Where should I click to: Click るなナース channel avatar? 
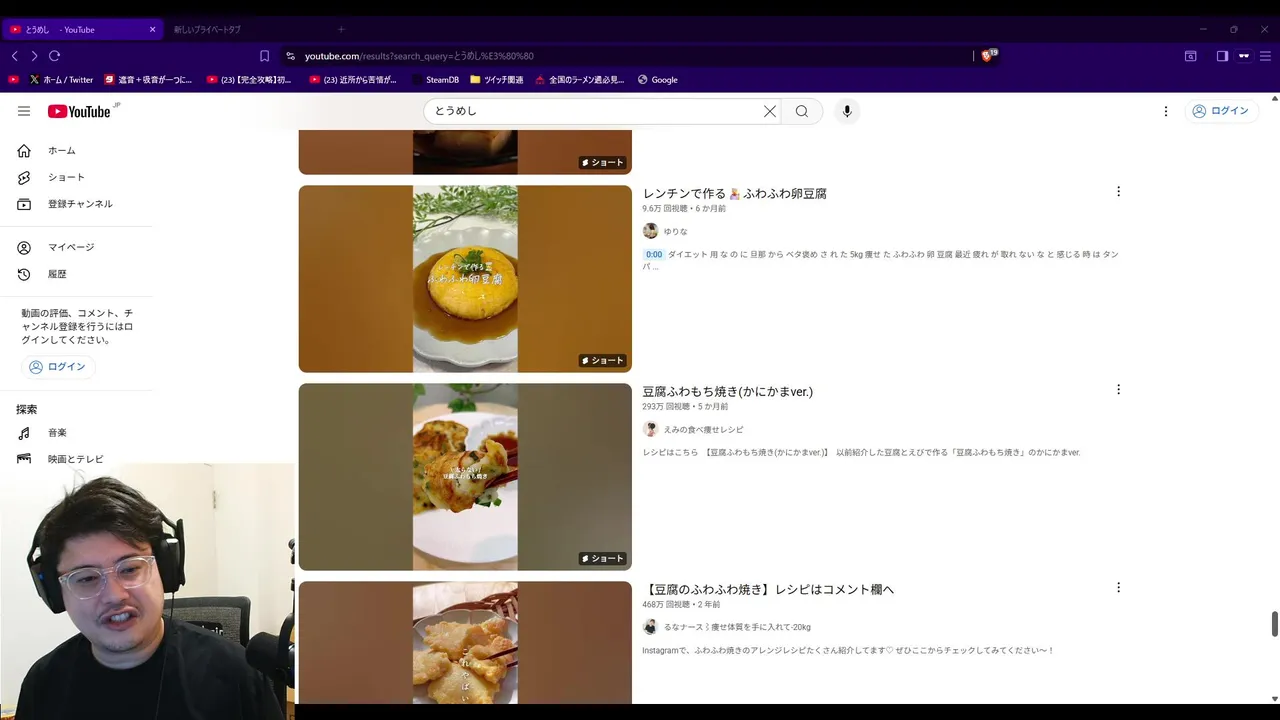coord(650,627)
